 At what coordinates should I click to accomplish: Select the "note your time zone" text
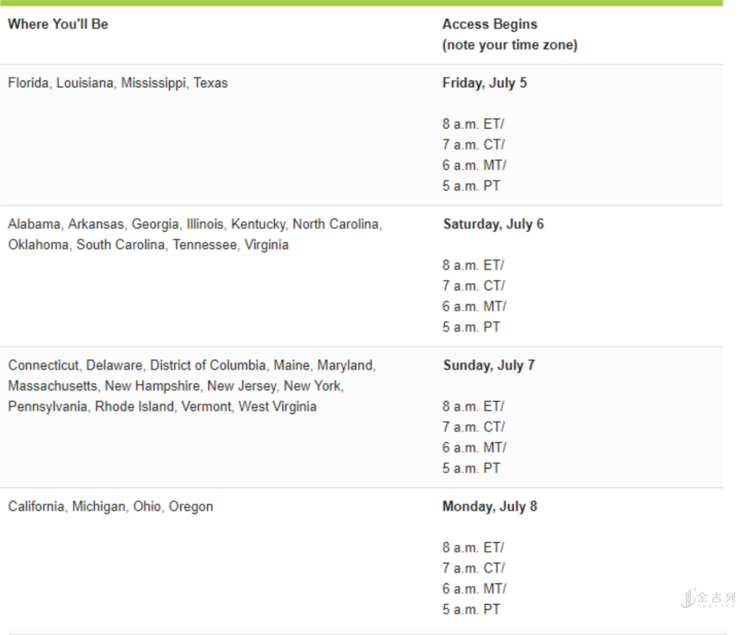click(x=509, y=45)
